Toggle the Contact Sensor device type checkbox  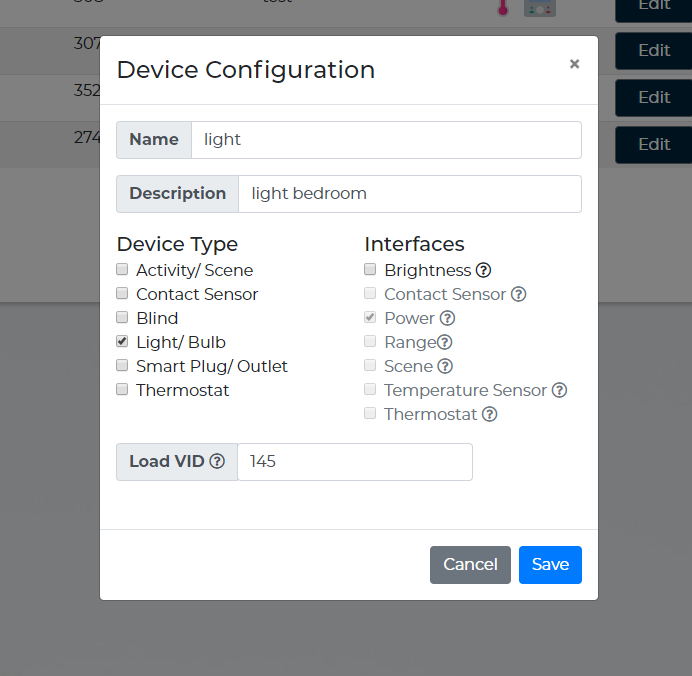[122, 294]
